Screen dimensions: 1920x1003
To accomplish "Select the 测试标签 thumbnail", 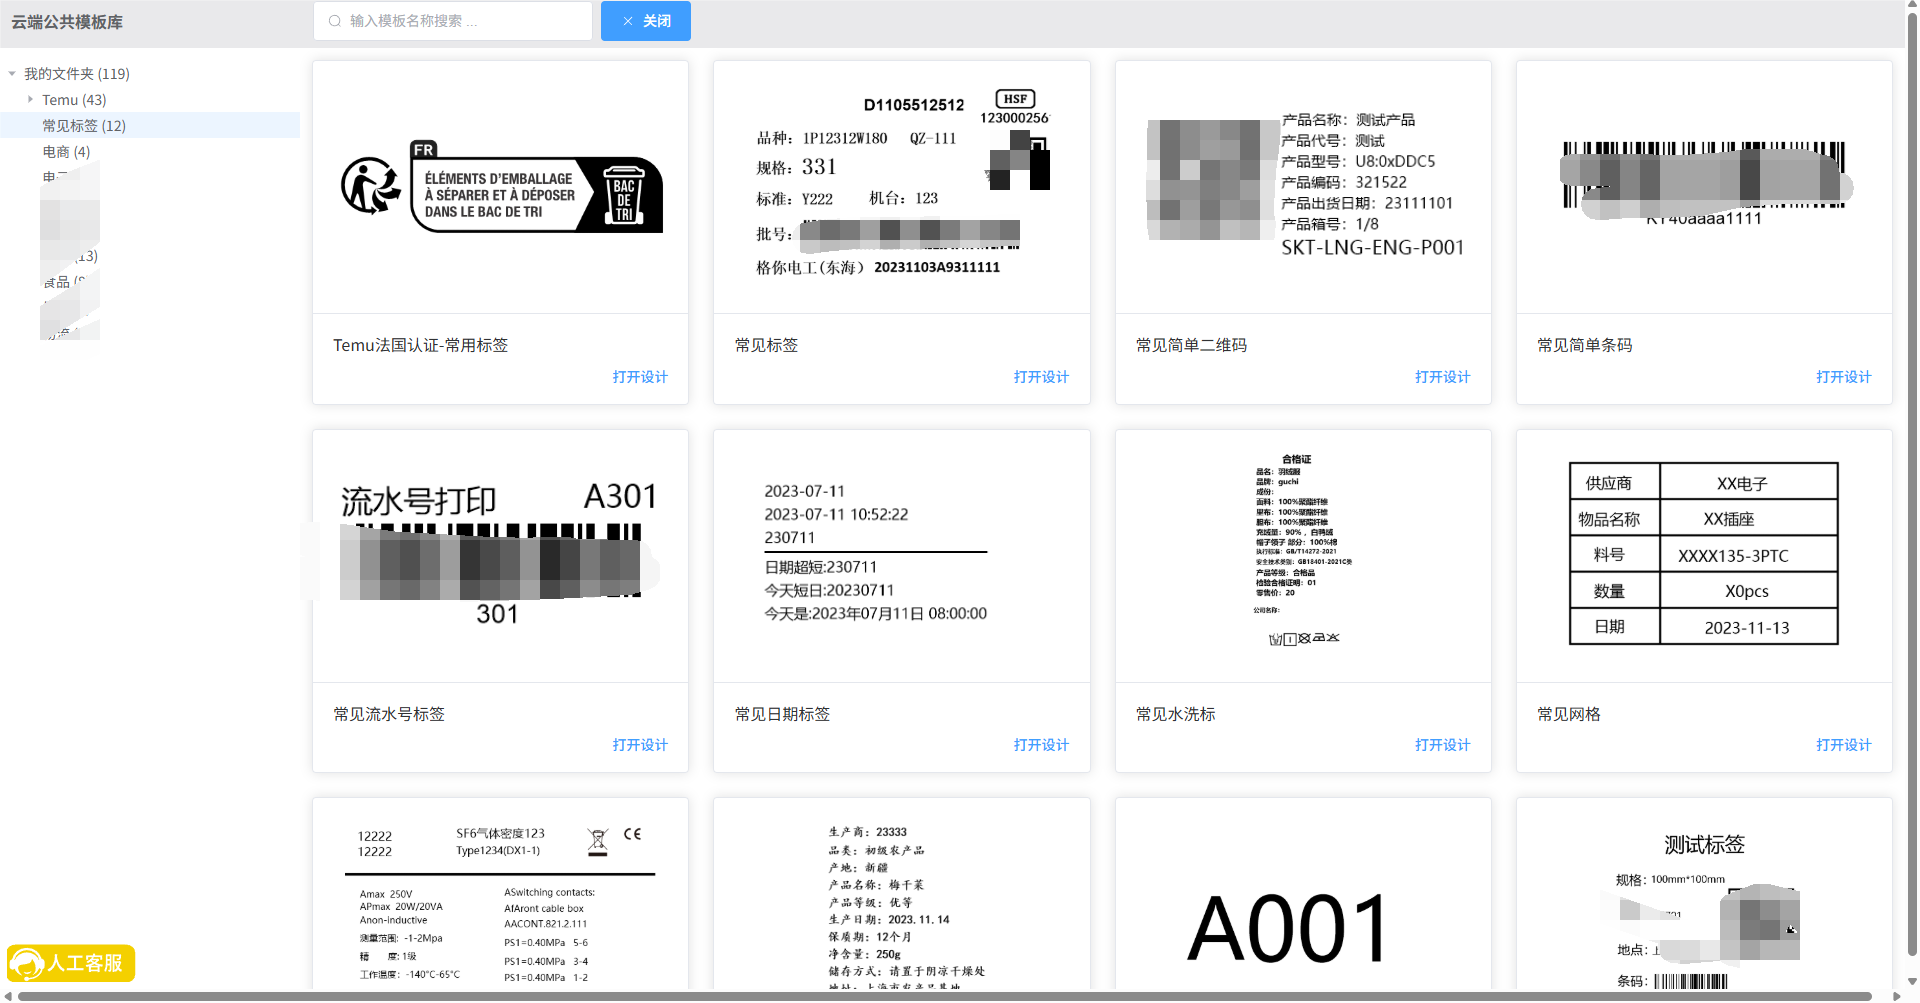I will (1704, 894).
